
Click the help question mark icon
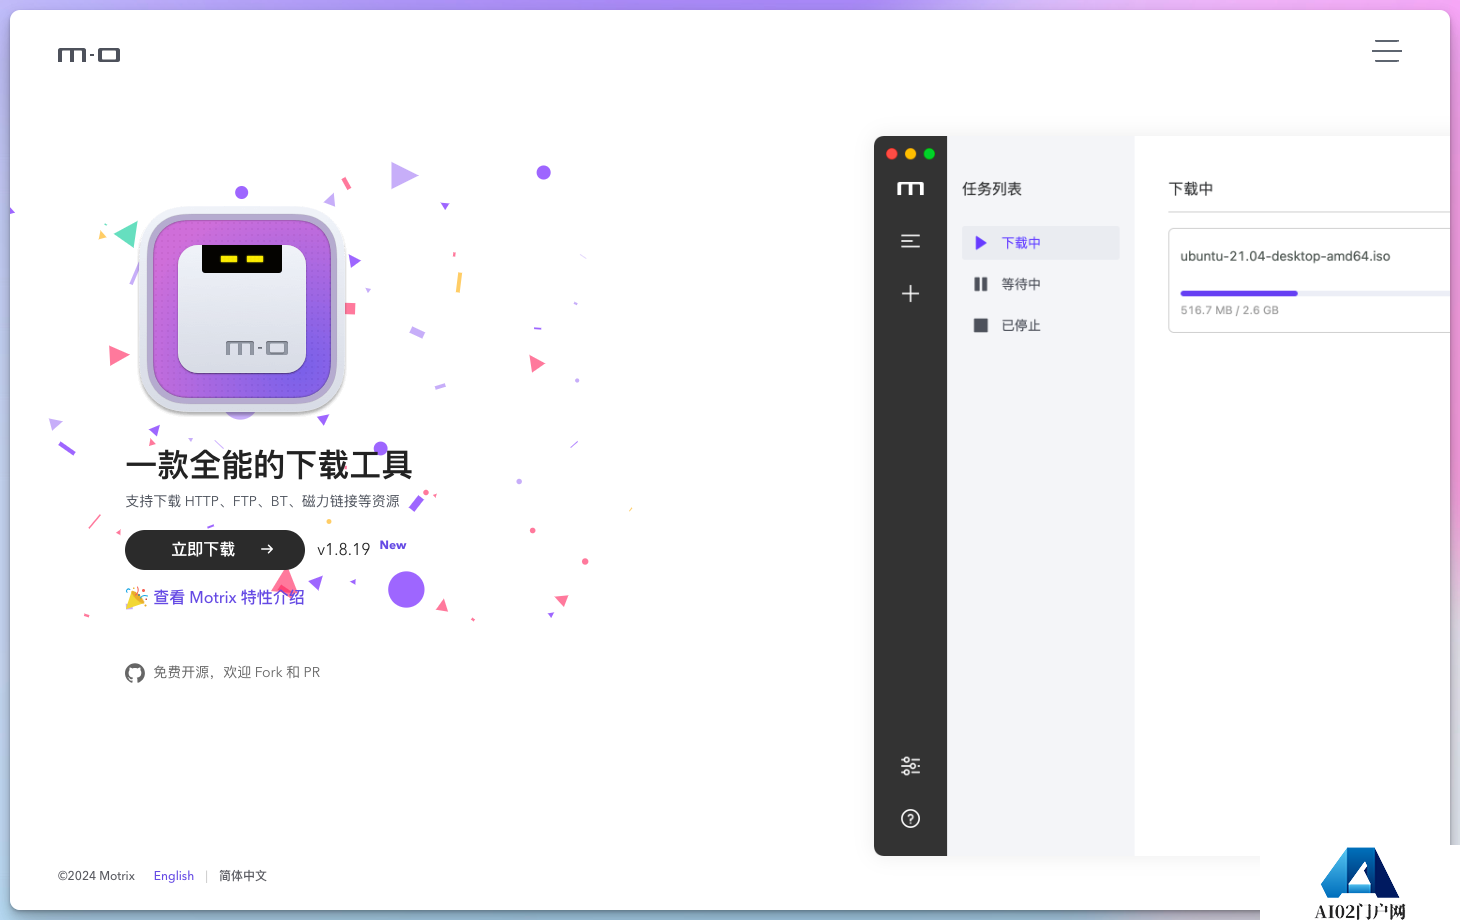(x=910, y=819)
